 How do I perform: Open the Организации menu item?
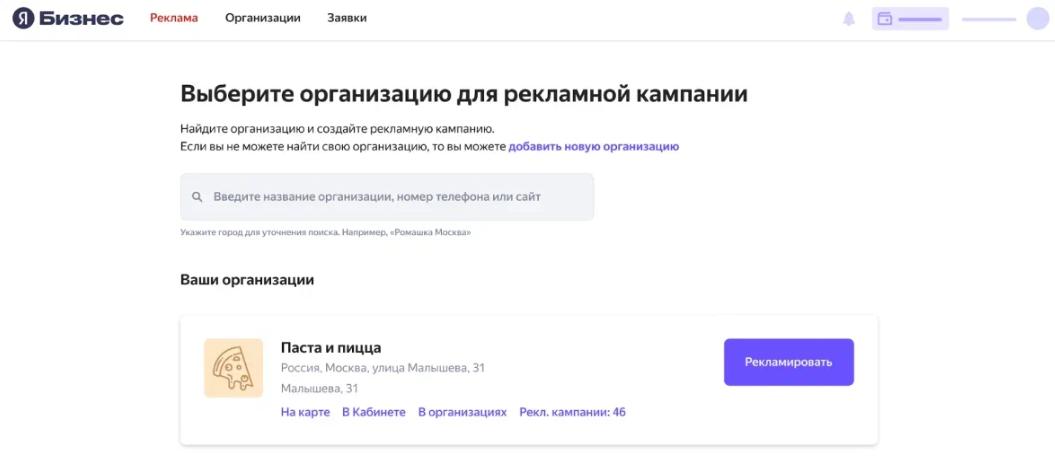[262, 18]
